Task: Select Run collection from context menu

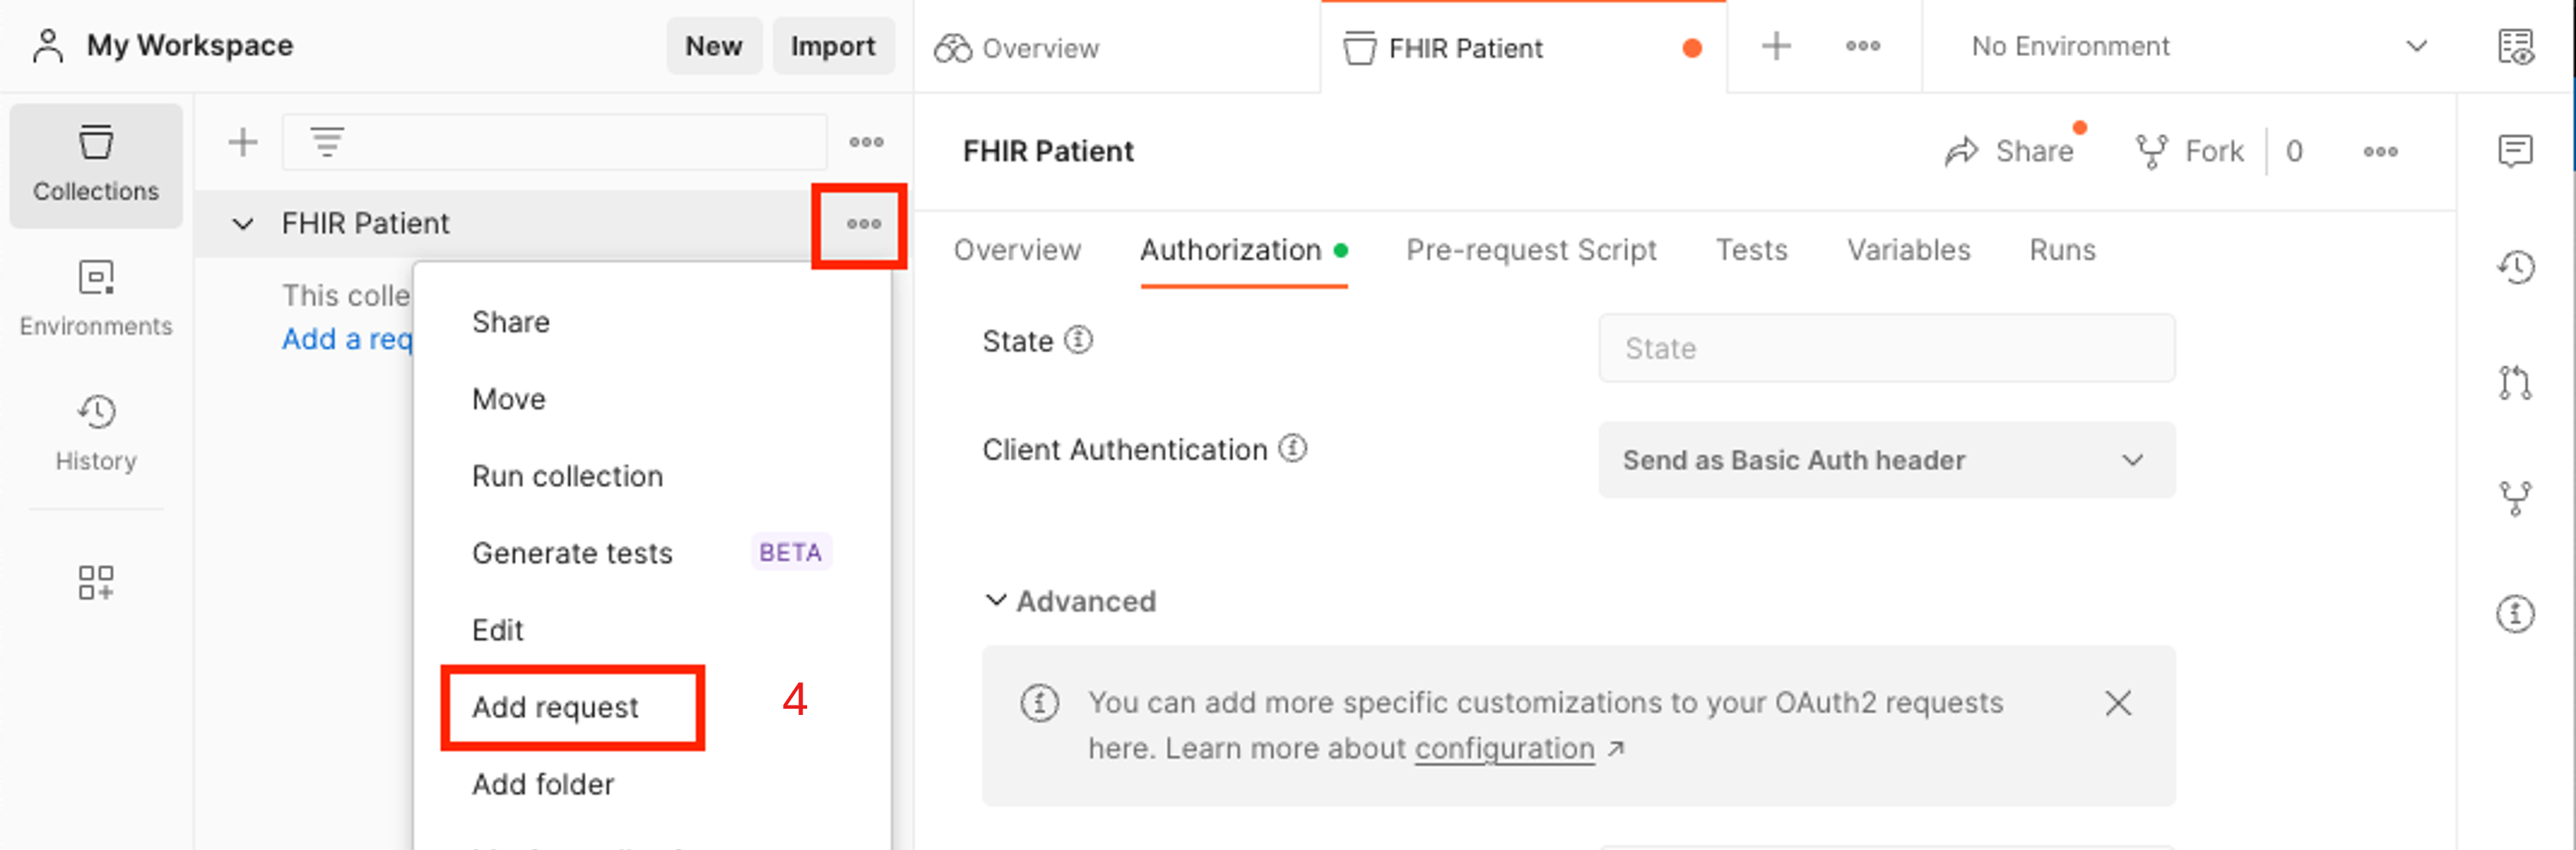Action: tap(567, 477)
